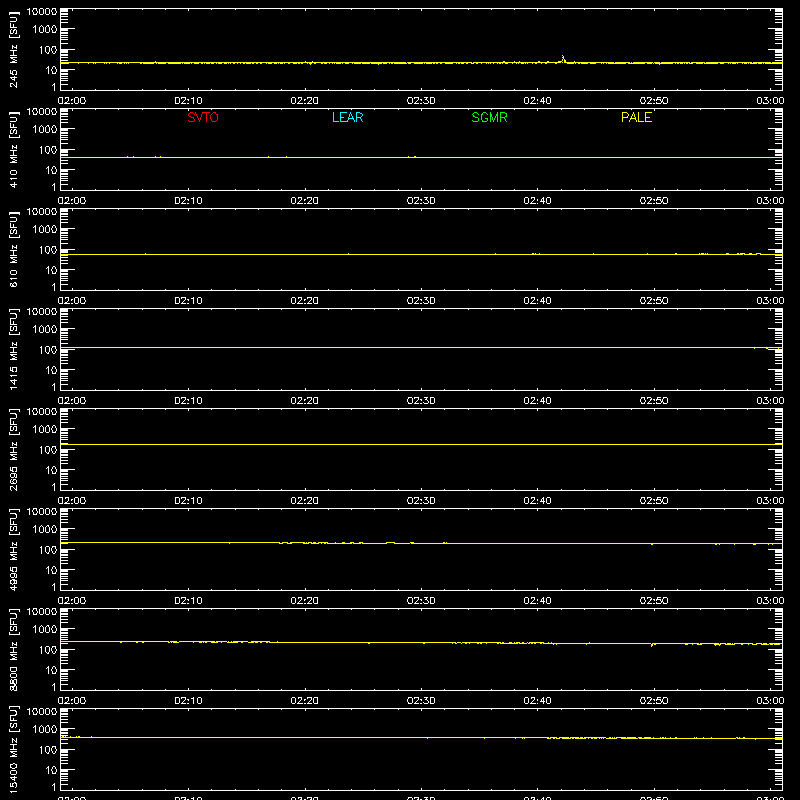
Task: Click the 100 y-axis value on 4995 MHz plot
Action: coord(48,549)
